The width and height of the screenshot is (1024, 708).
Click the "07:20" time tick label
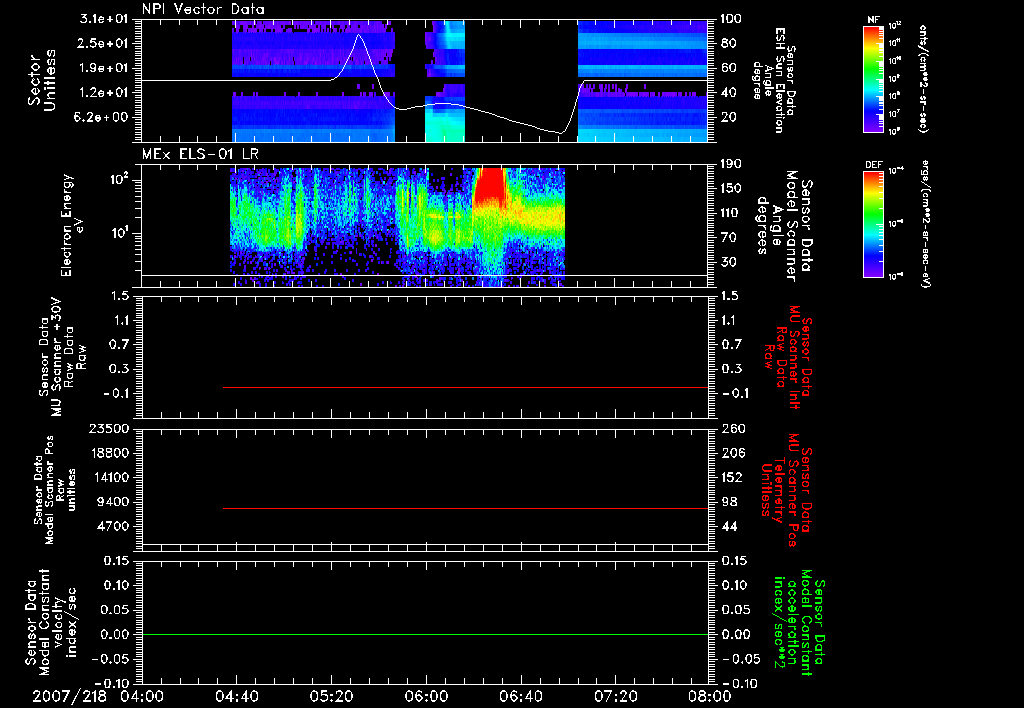pos(615,697)
